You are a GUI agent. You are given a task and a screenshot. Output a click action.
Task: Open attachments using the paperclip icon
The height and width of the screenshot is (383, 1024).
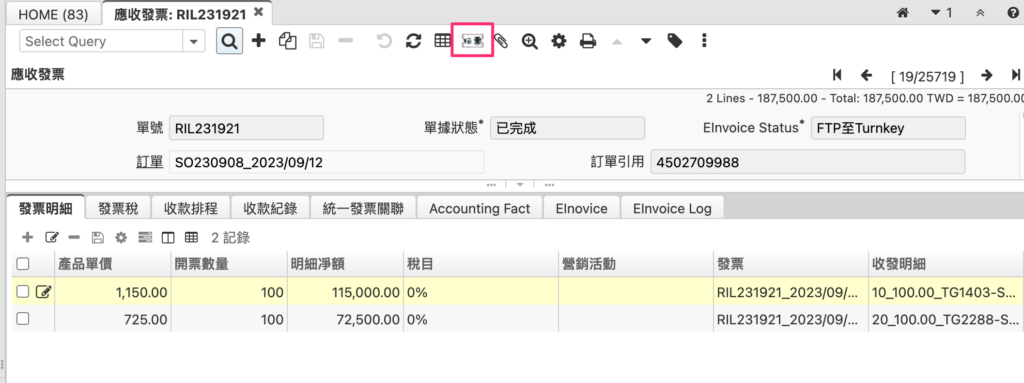point(501,41)
